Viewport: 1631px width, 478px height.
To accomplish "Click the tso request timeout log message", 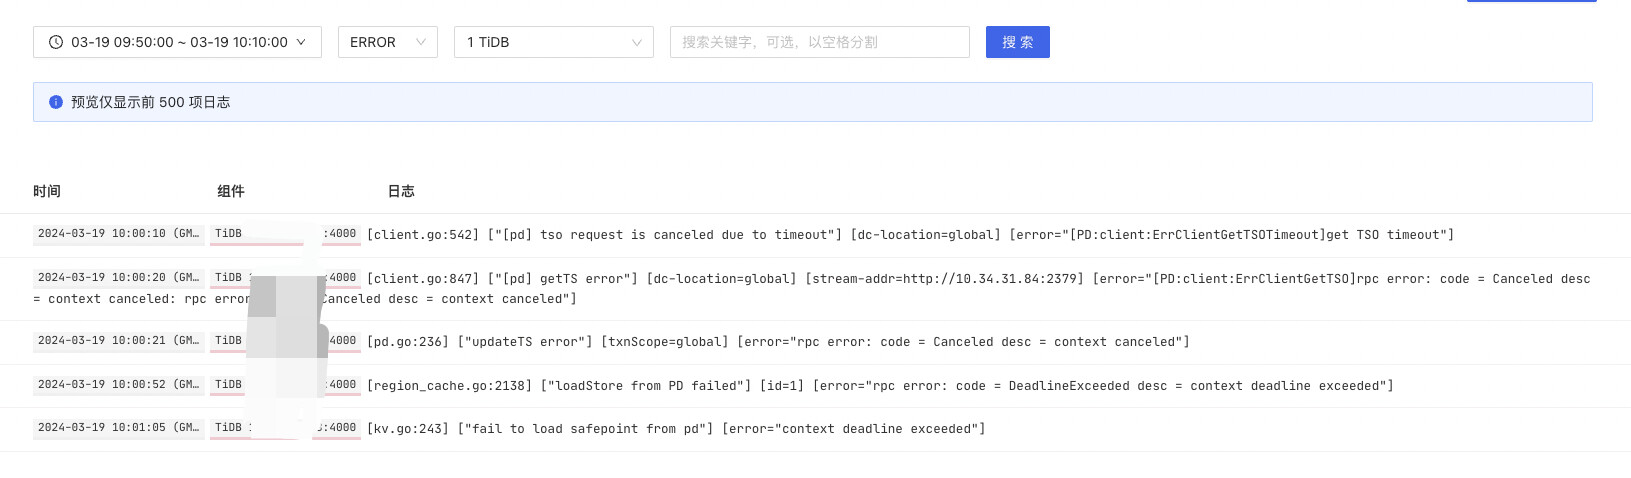I will click(910, 235).
